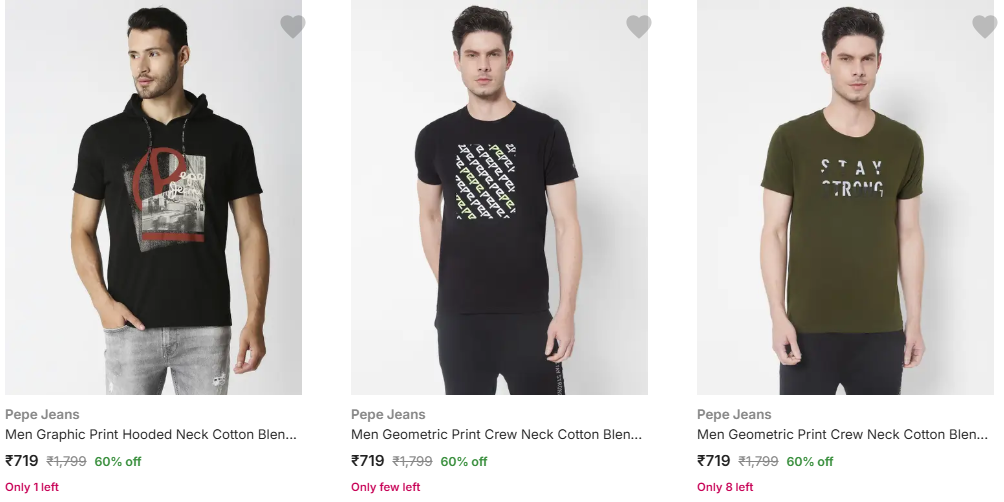Click 60% off label on hooded t-shirt

(x=118, y=462)
